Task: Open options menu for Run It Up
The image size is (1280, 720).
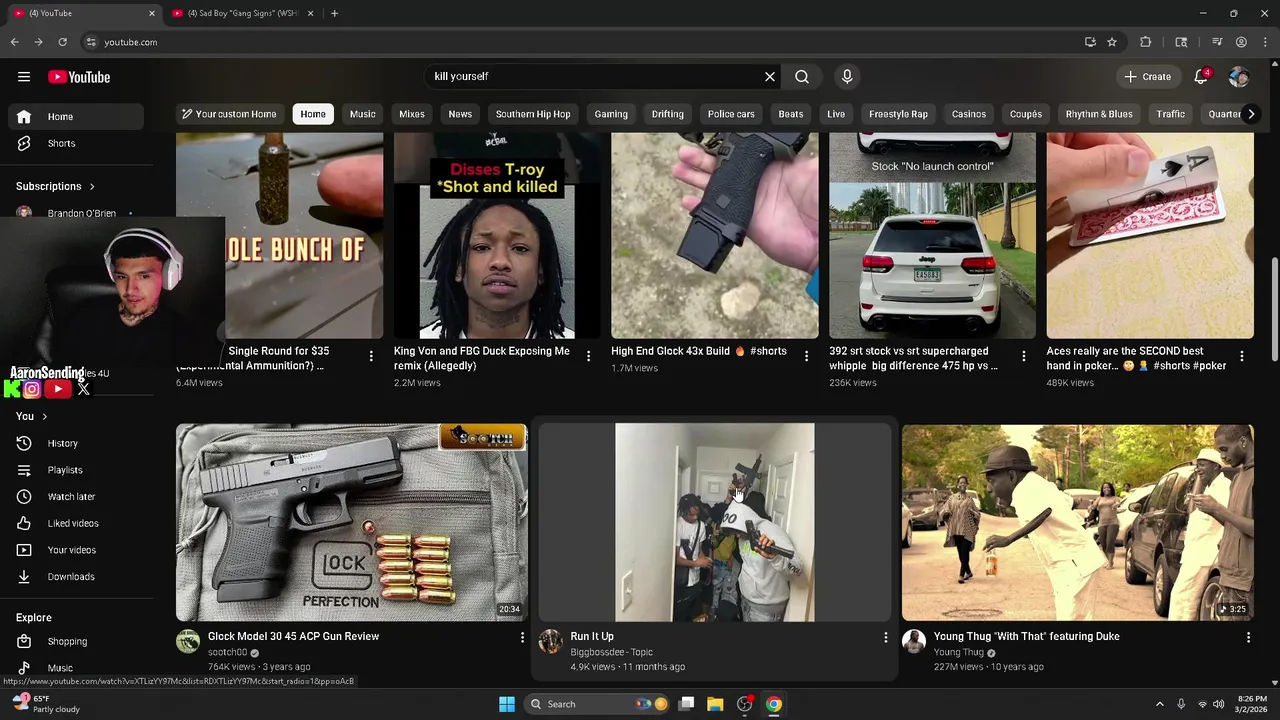Action: tap(885, 637)
